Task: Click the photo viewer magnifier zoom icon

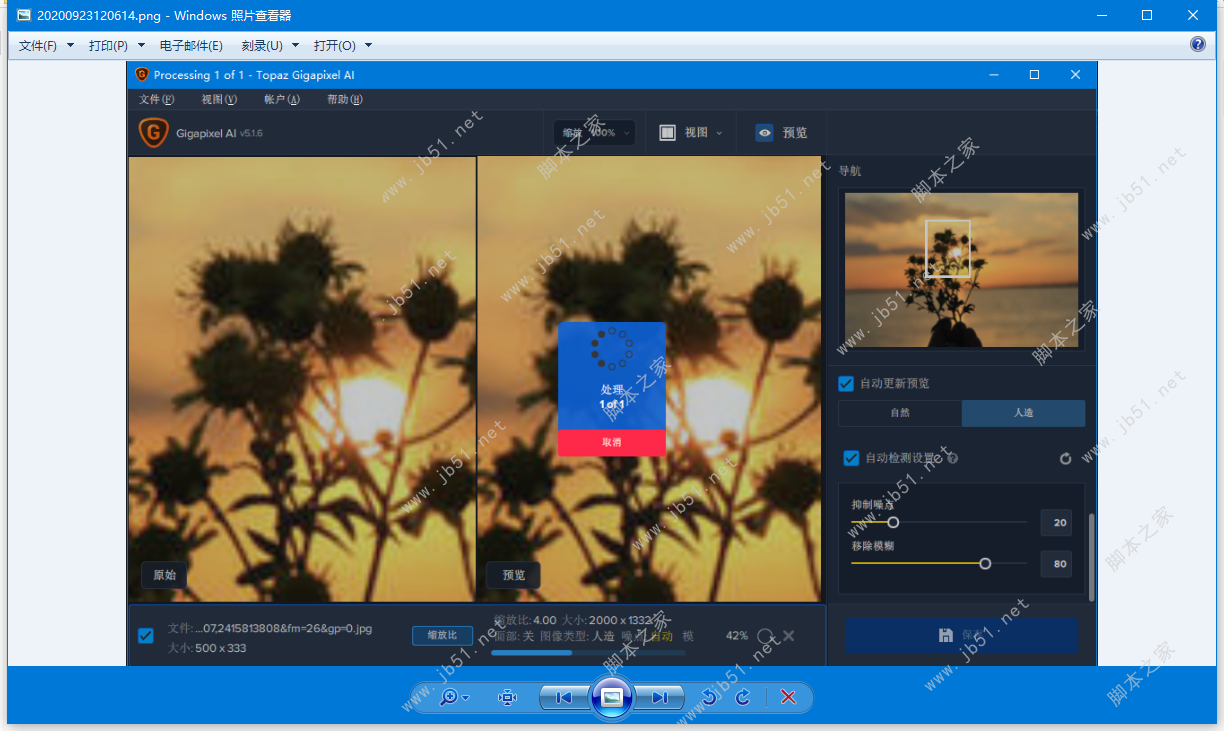Action: coord(449,698)
